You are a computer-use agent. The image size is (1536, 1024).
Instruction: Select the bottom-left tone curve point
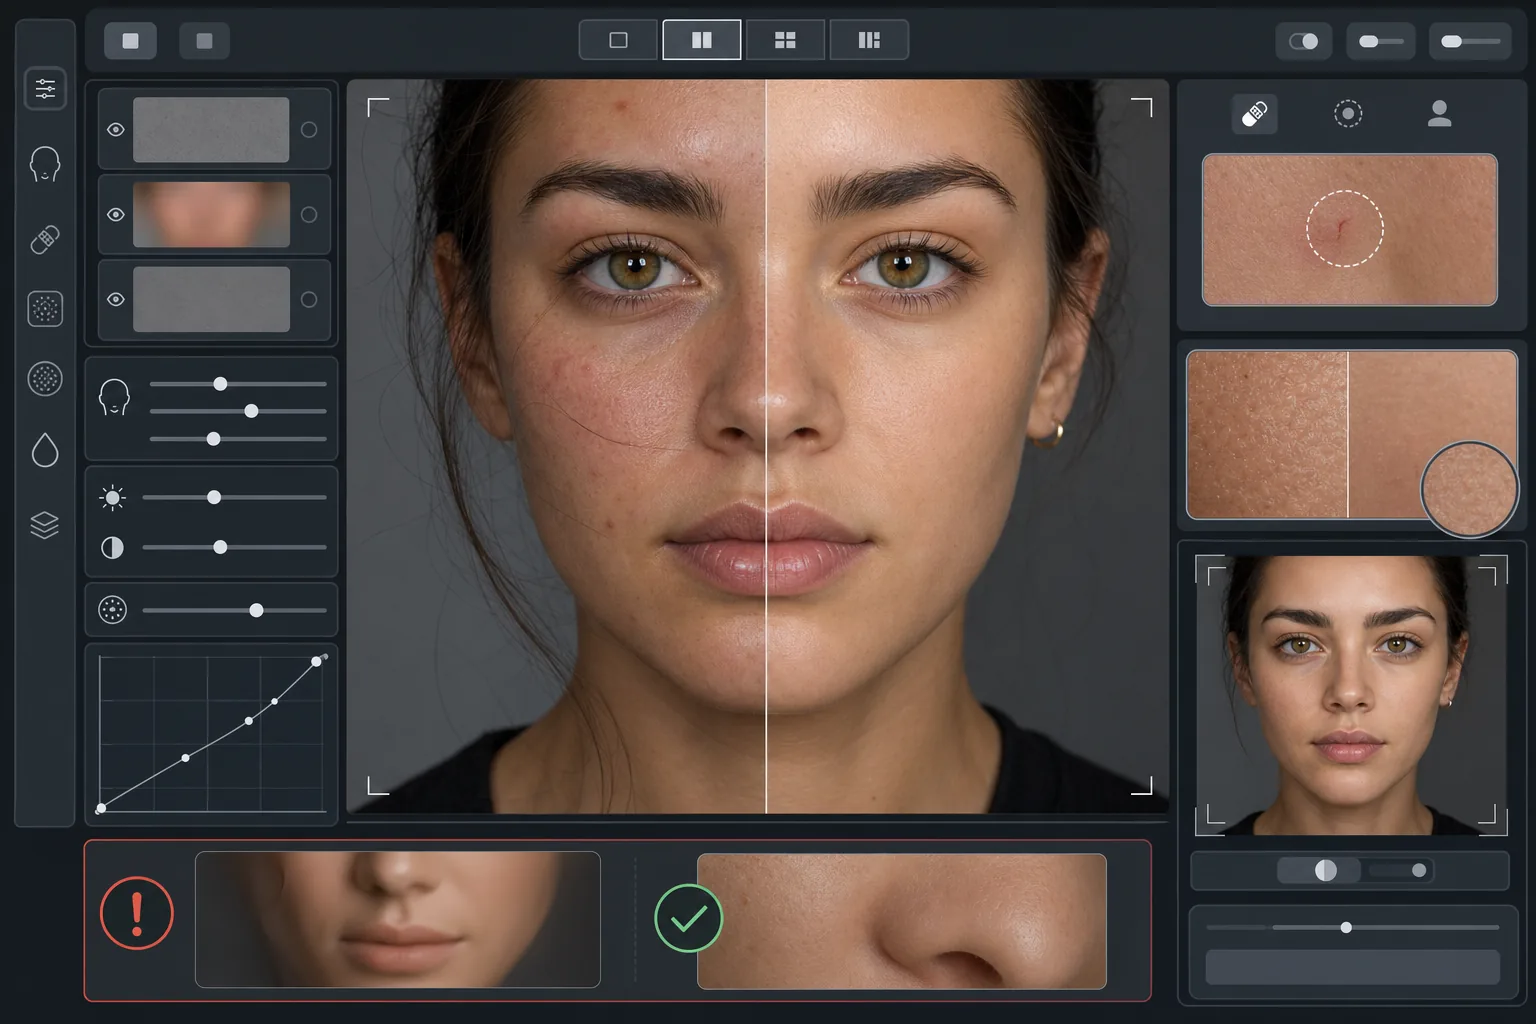(101, 808)
